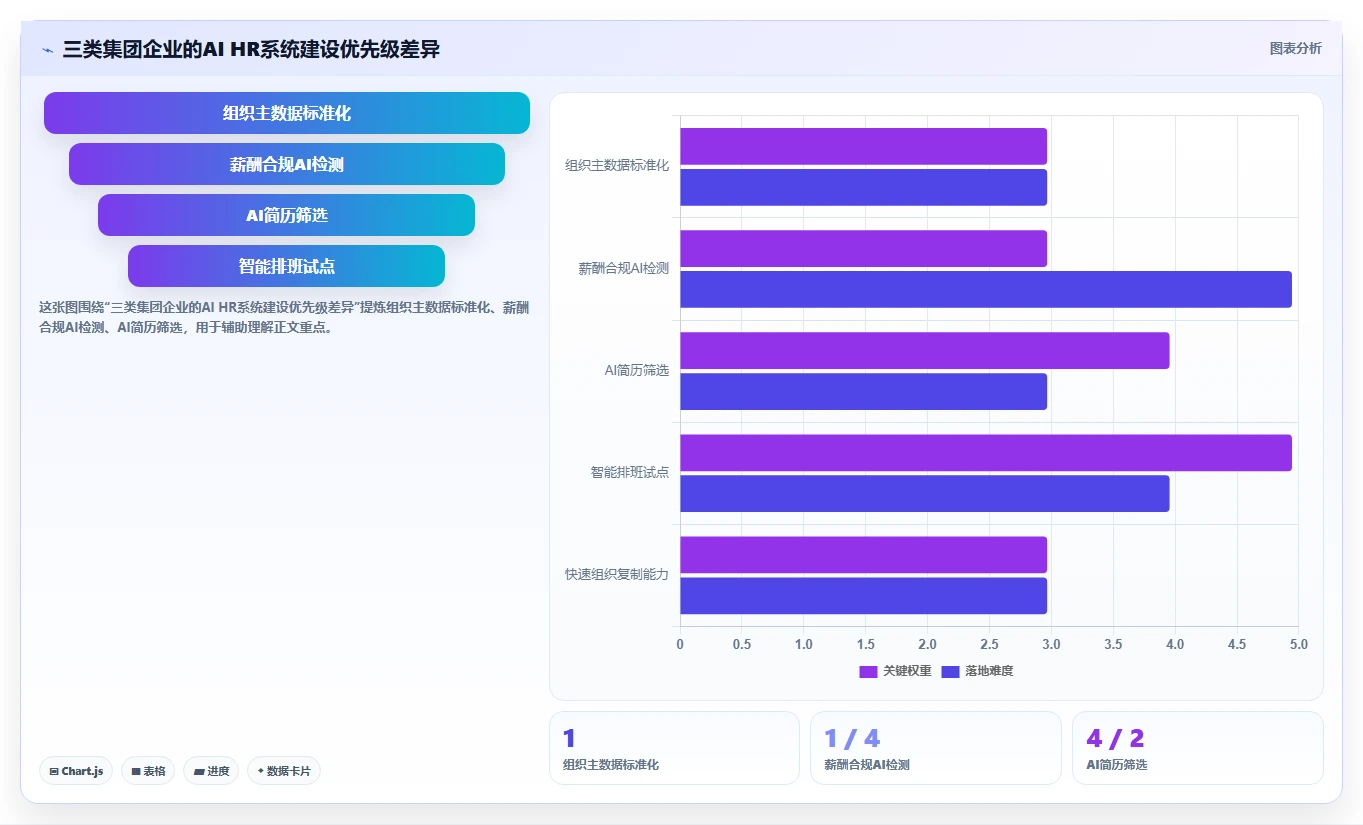Select the AI简历筛选 funnel bar
This screenshot has width=1363, height=825.
coord(287,215)
